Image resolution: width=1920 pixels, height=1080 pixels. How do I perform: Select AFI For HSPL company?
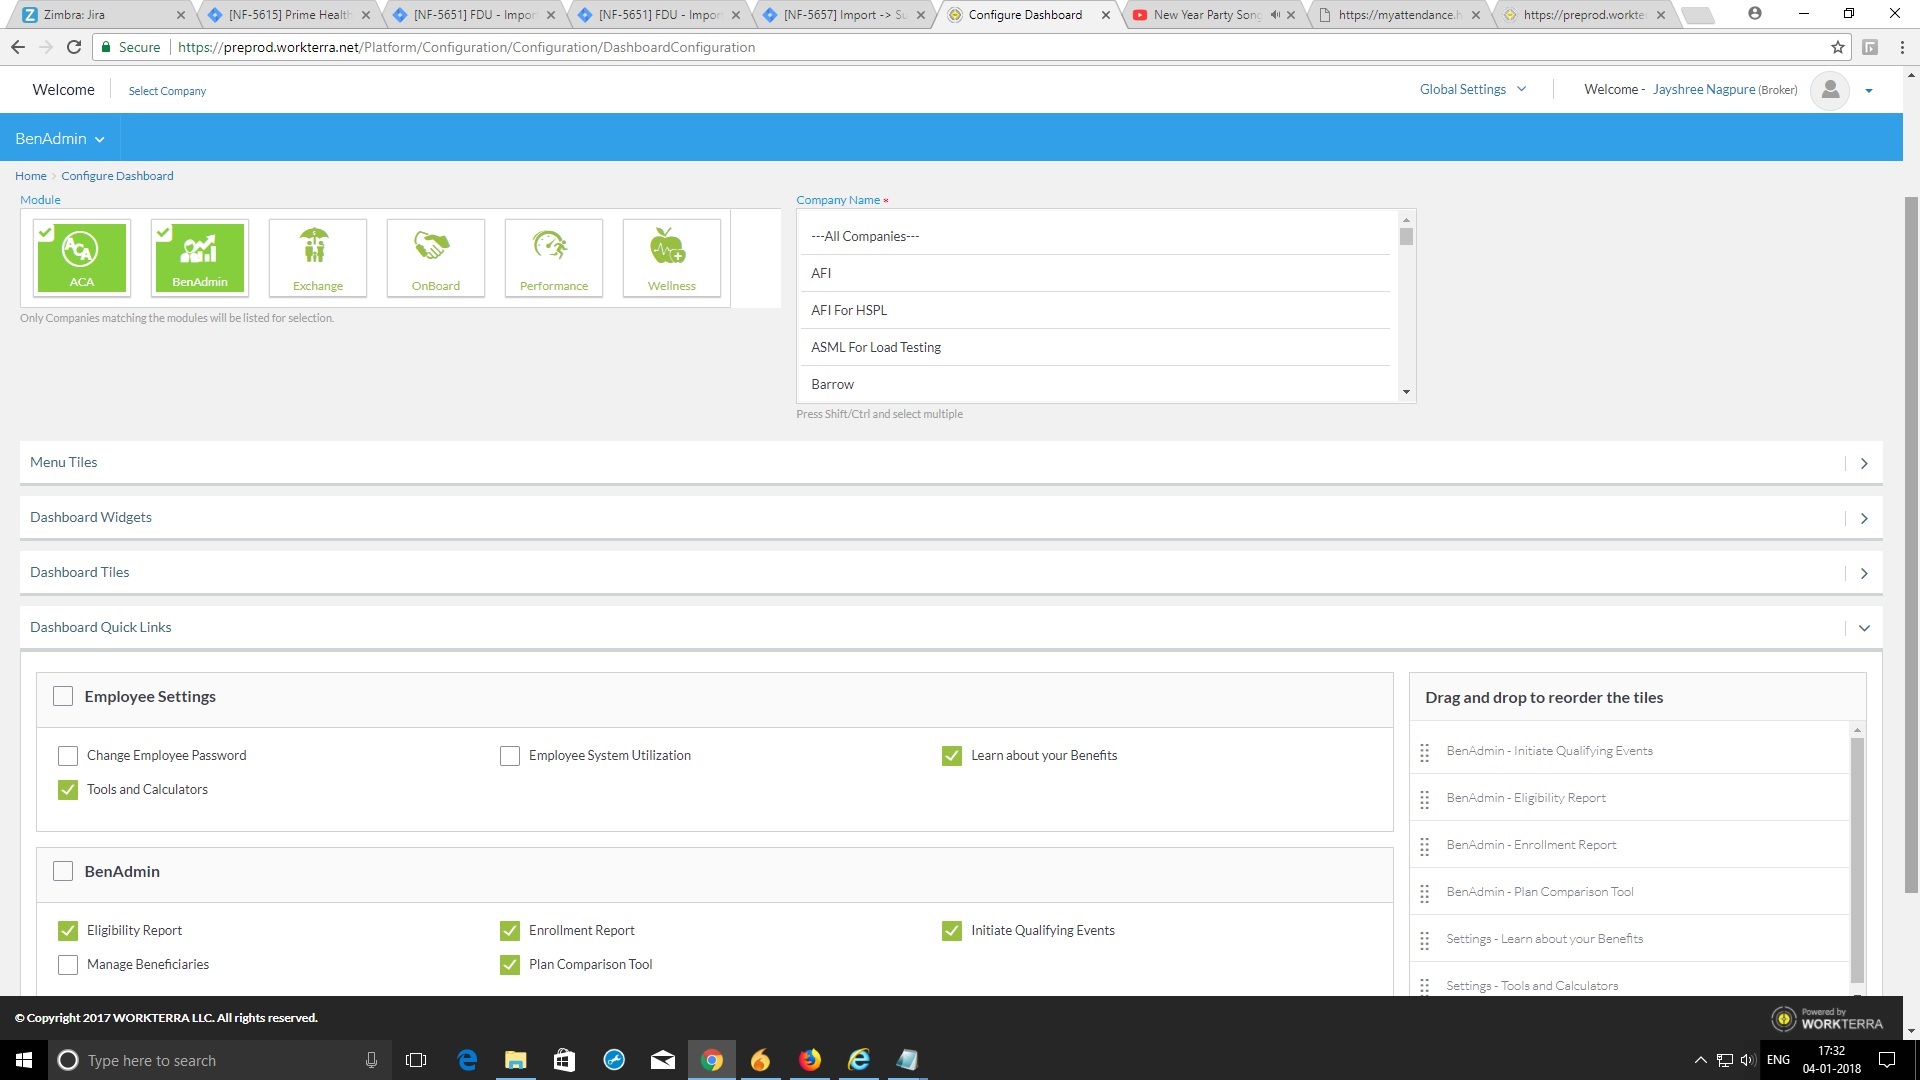pos(1095,310)
